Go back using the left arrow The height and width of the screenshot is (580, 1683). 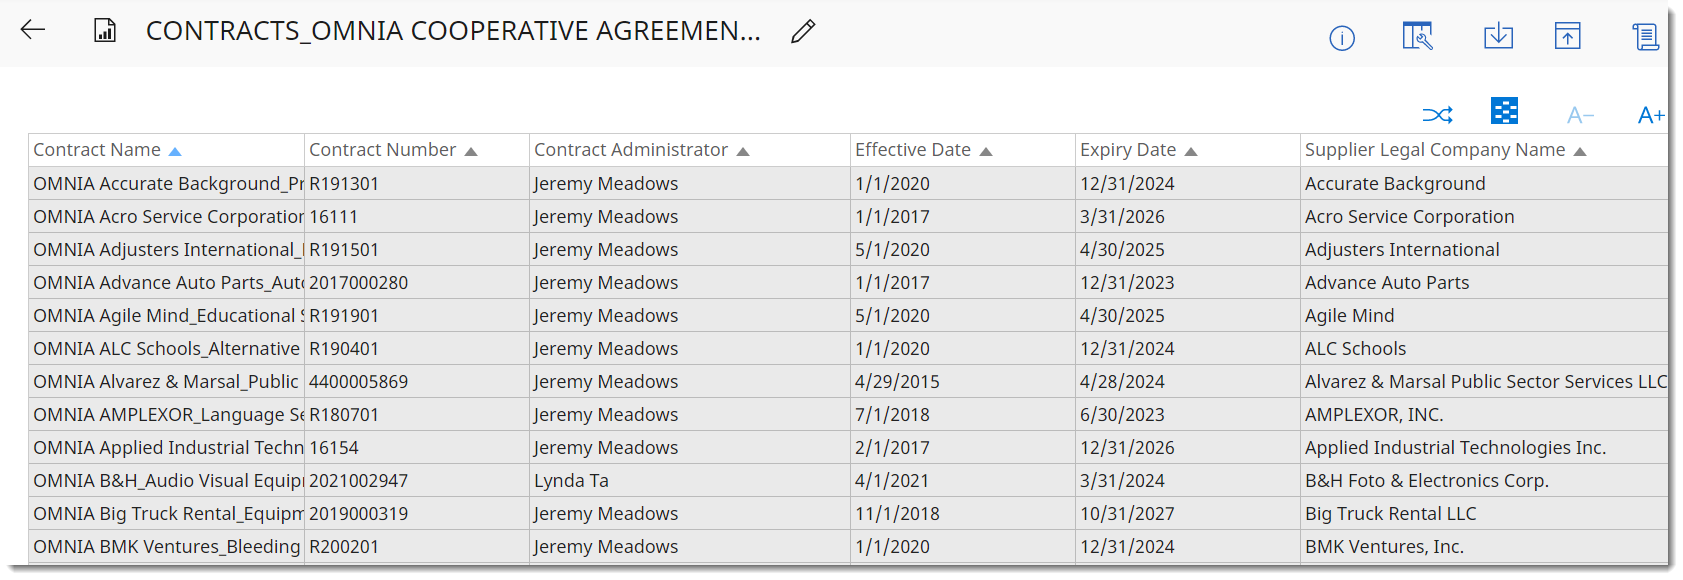[33, 30]
